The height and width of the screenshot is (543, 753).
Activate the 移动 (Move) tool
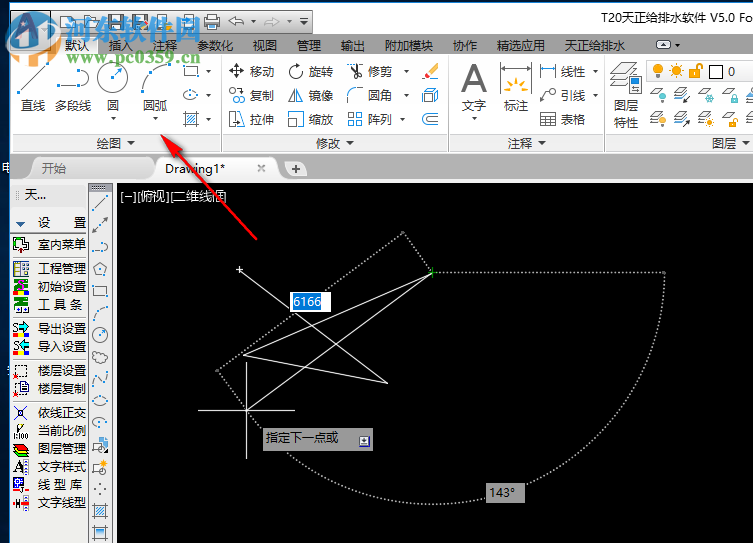[251, 71]
